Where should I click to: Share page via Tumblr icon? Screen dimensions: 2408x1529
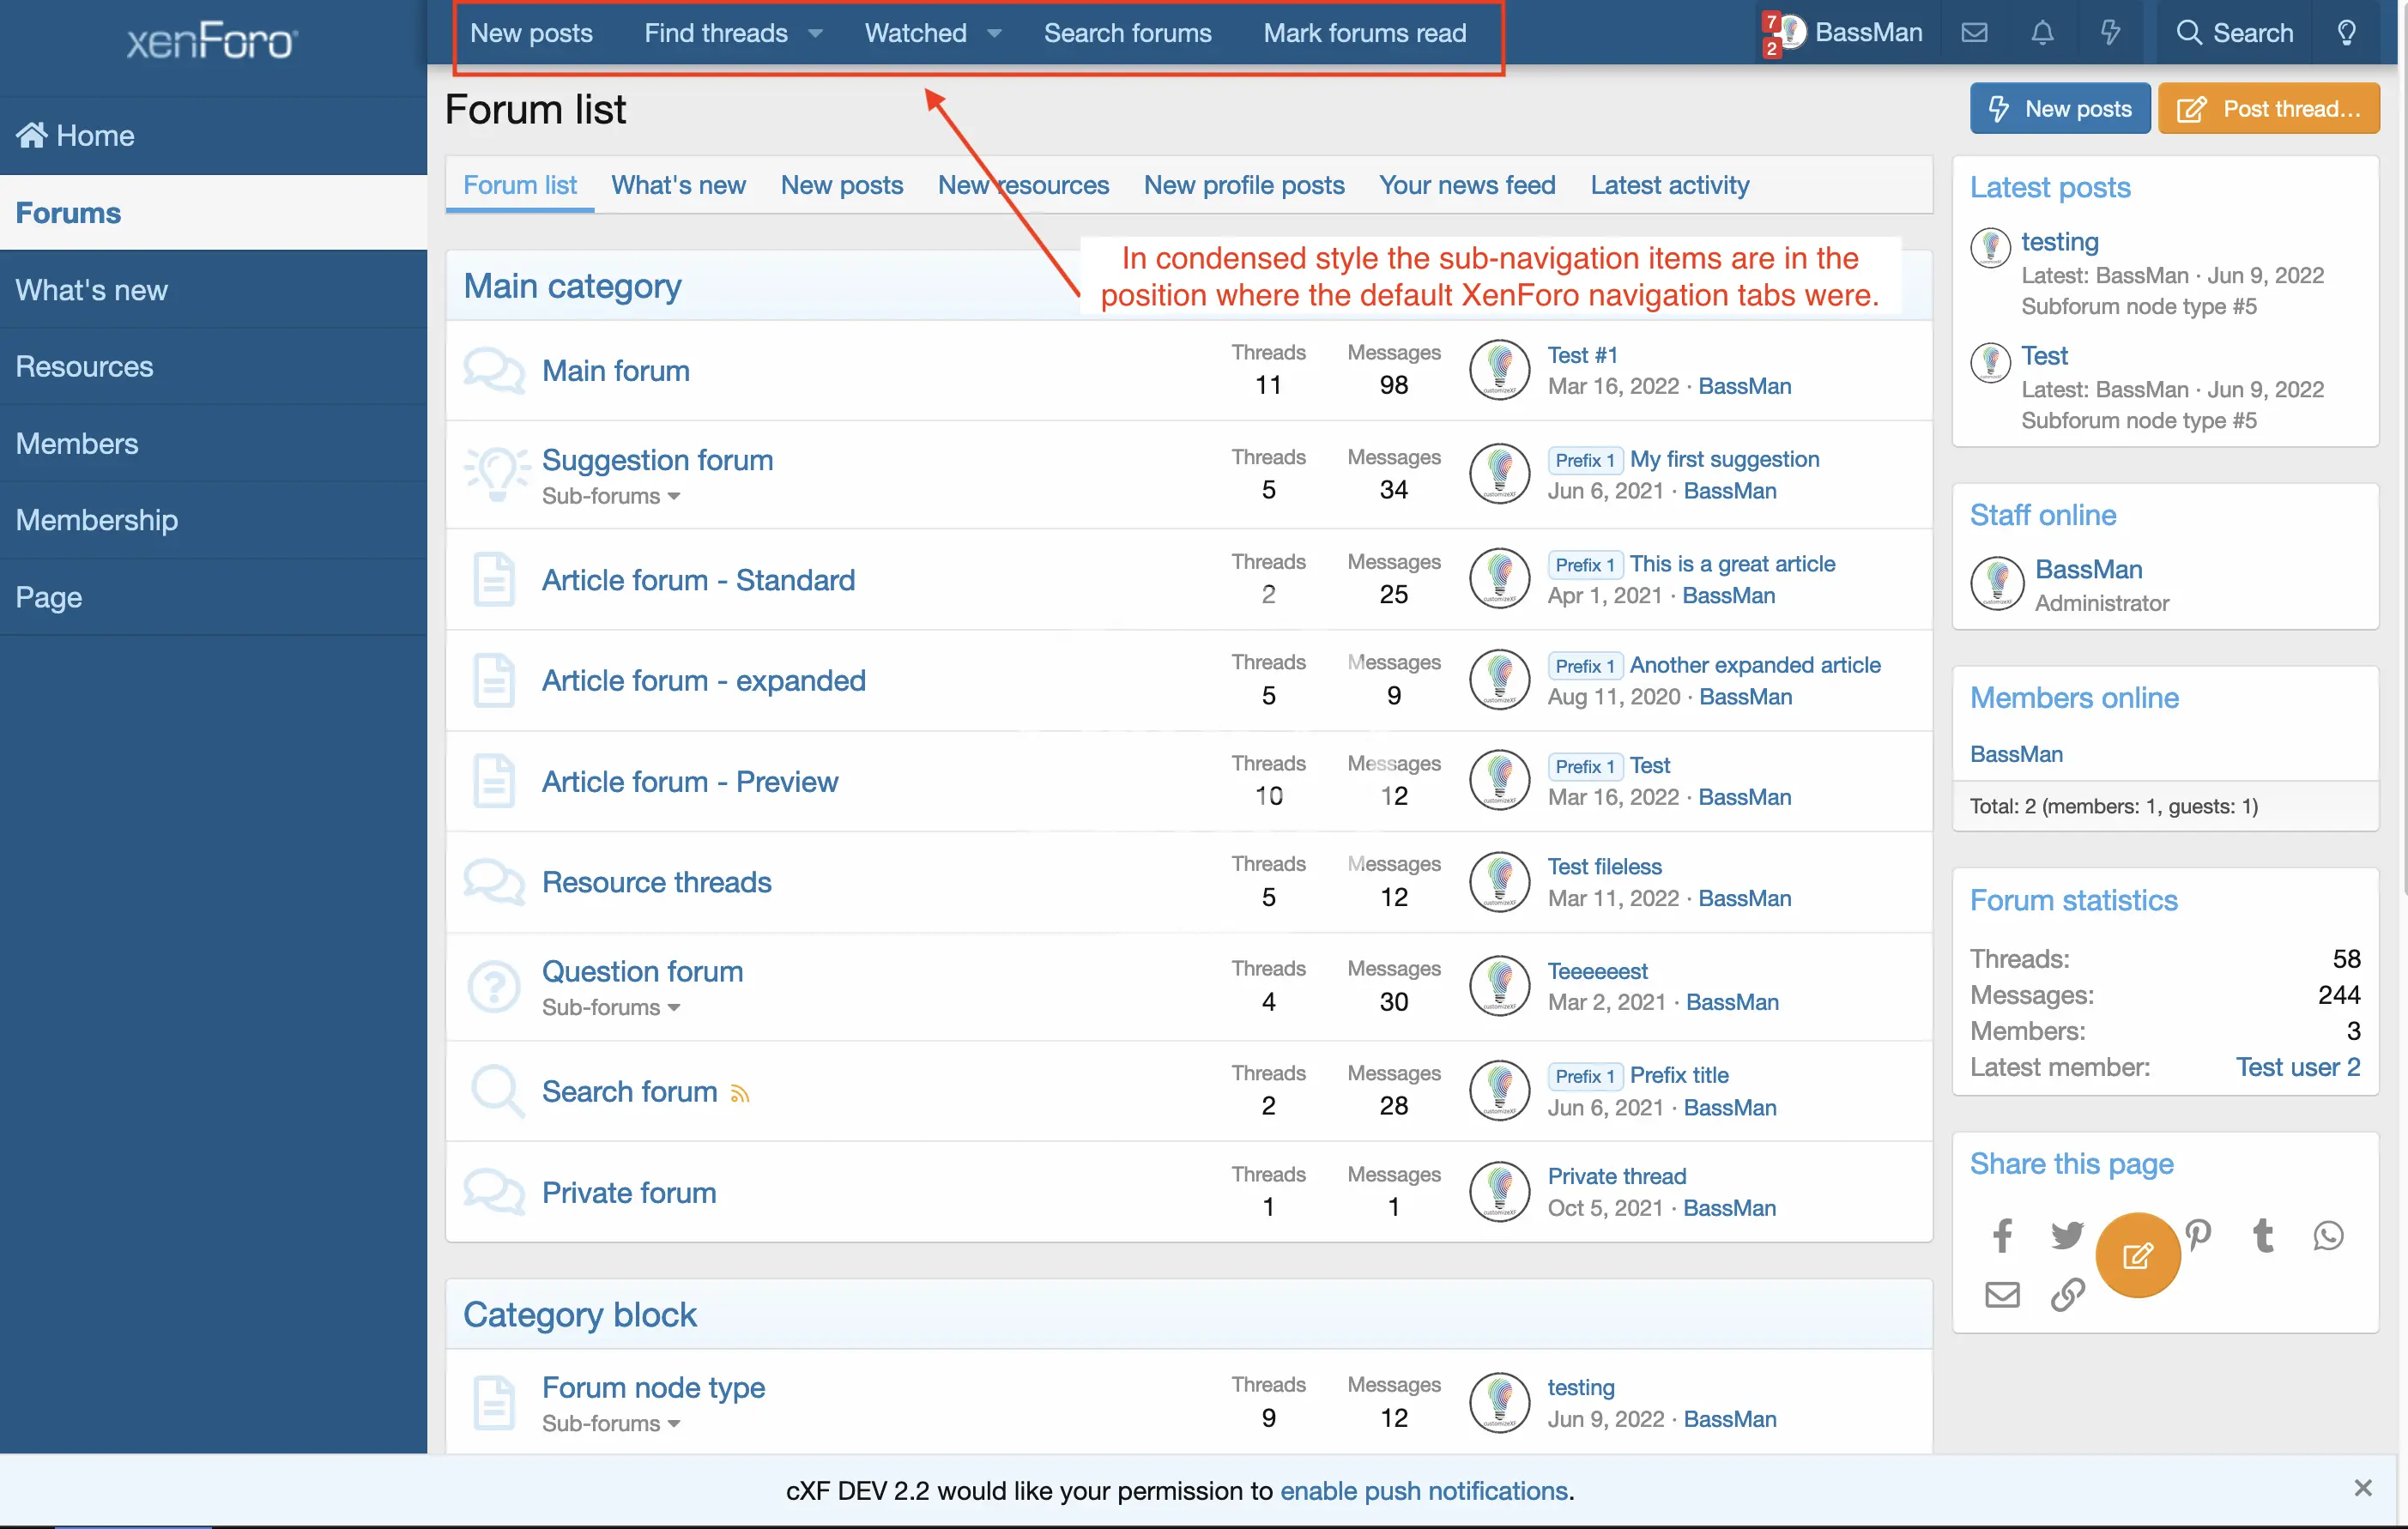2263,1236
